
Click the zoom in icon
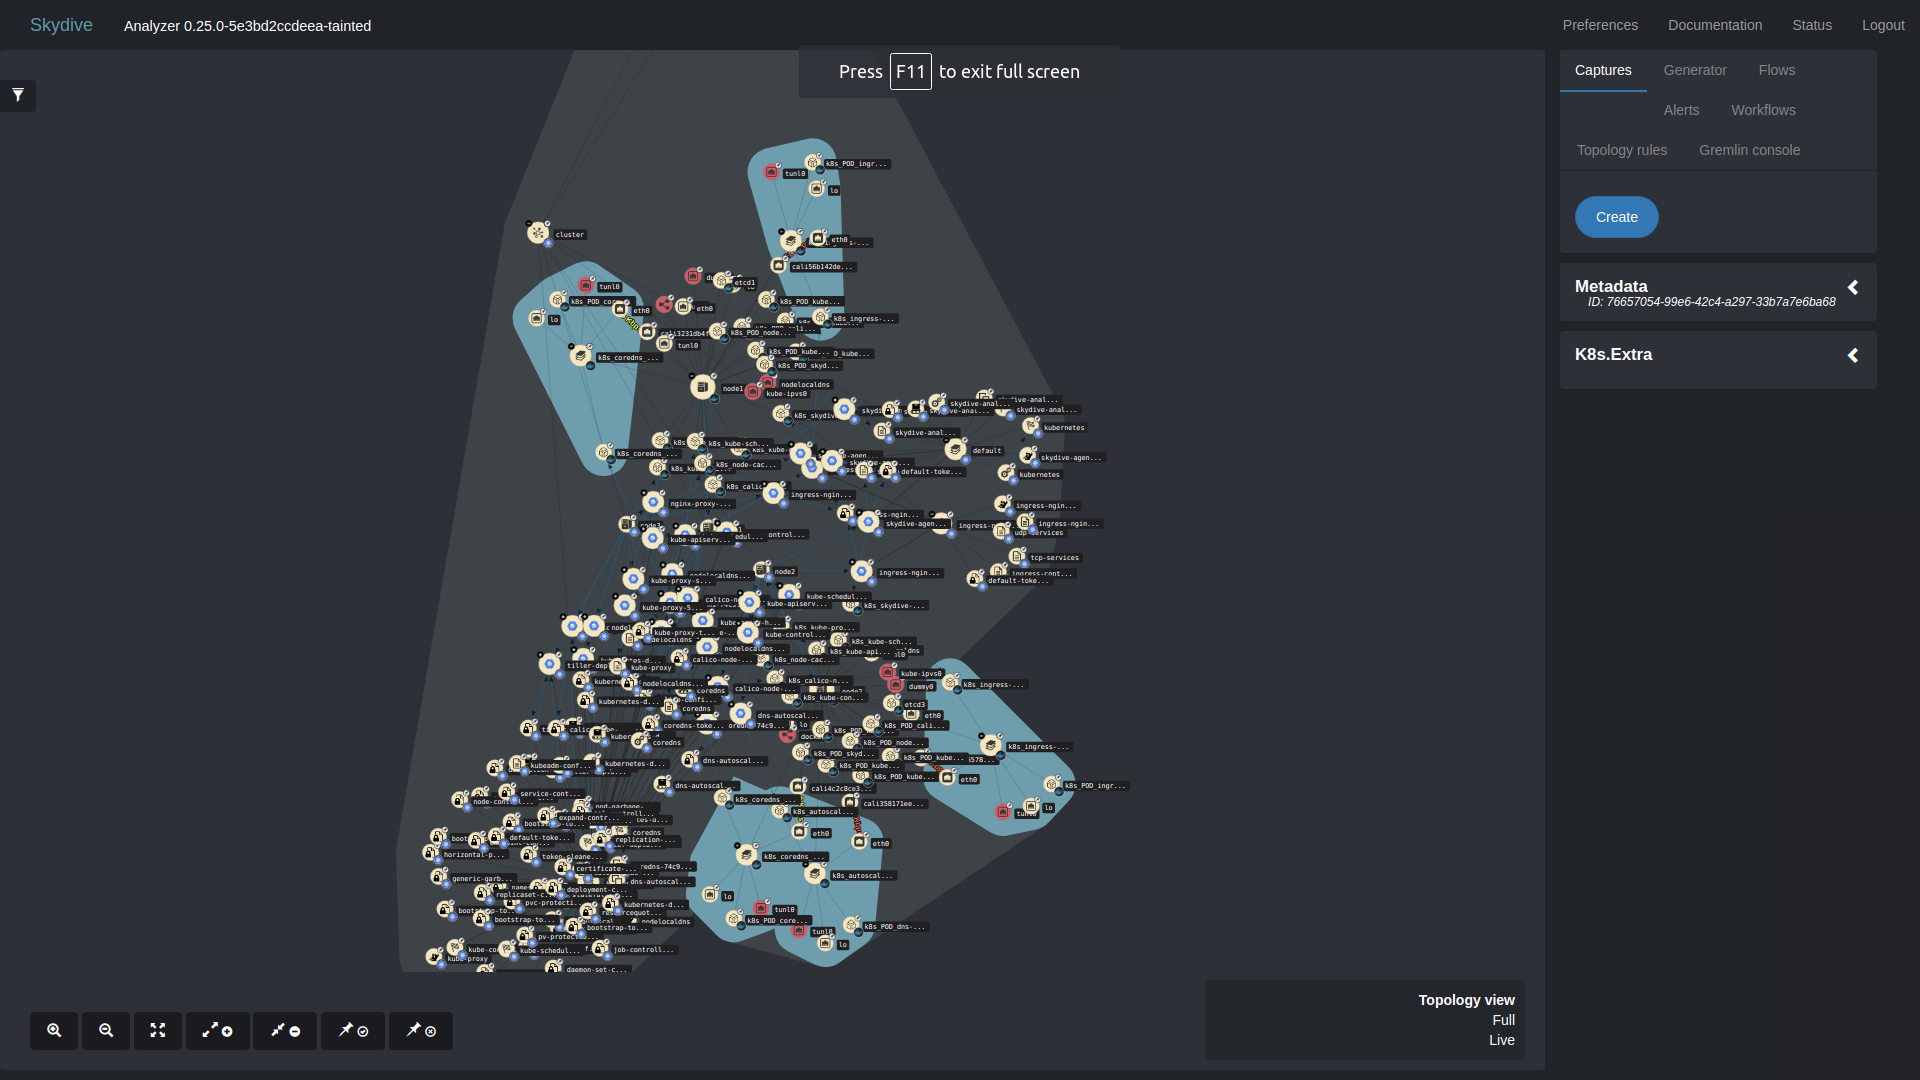point(54,1030)
